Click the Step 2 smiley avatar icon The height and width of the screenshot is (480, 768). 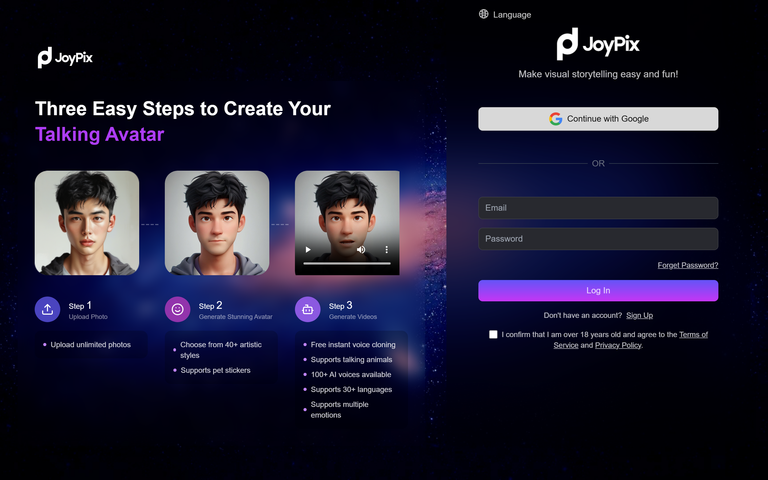pos(177,310)
